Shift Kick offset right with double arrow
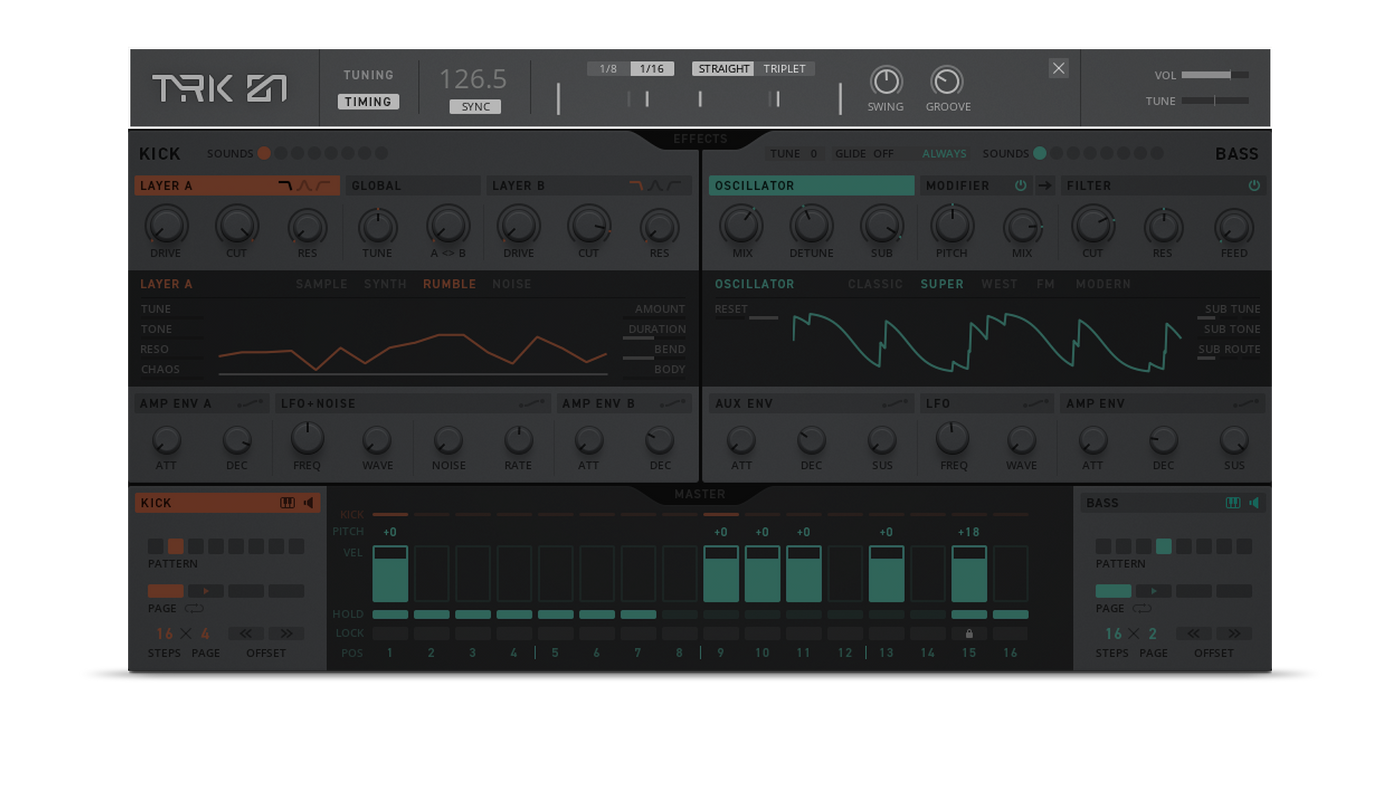Viewport: 1400px width, 804px height. click(286, 633)
